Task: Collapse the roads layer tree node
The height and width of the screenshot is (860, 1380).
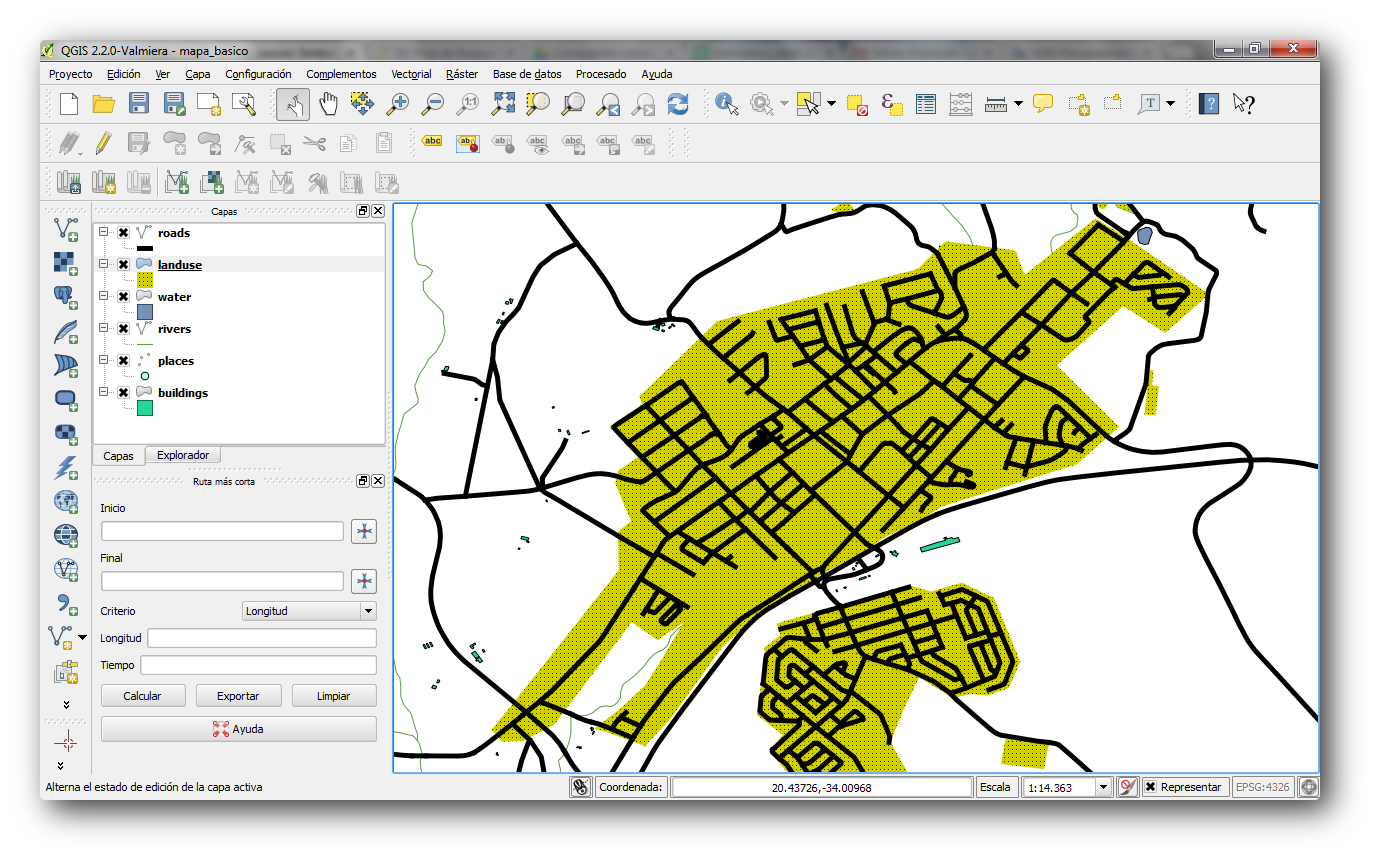Action: [103, 232]
